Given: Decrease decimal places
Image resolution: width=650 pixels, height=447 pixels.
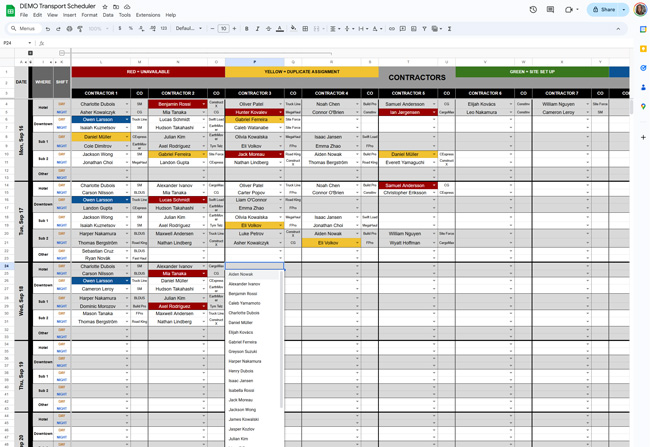Looking at the screenshot, I should coord(142,29).
